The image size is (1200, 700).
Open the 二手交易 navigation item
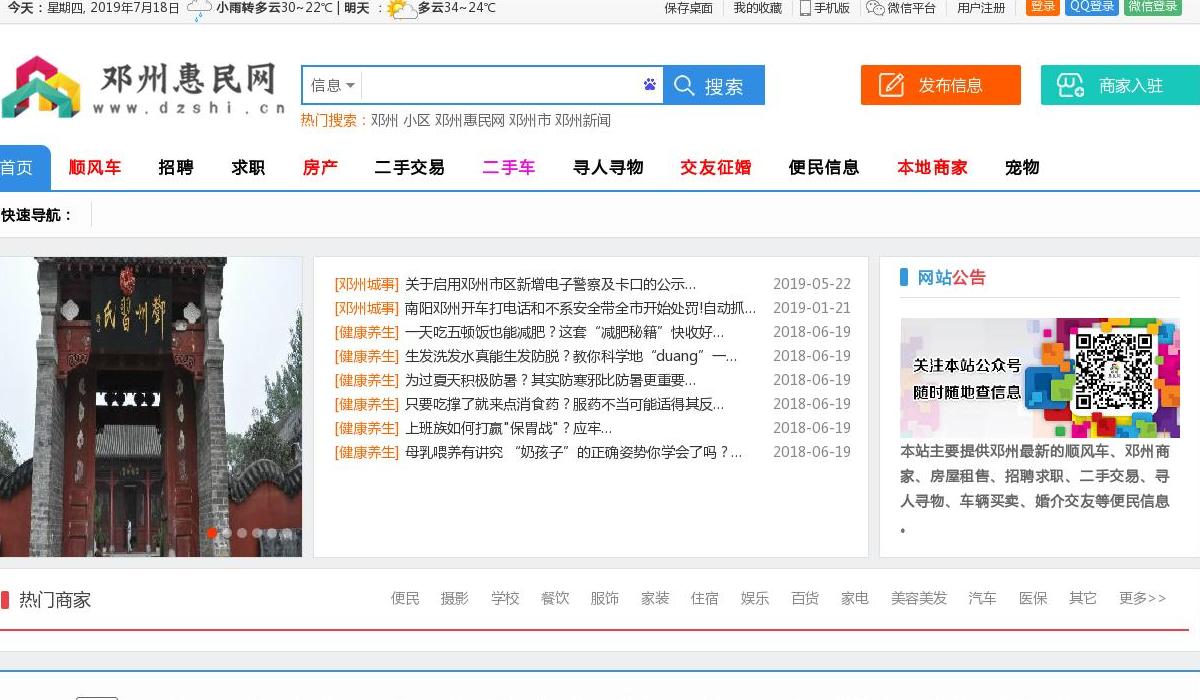410,167
